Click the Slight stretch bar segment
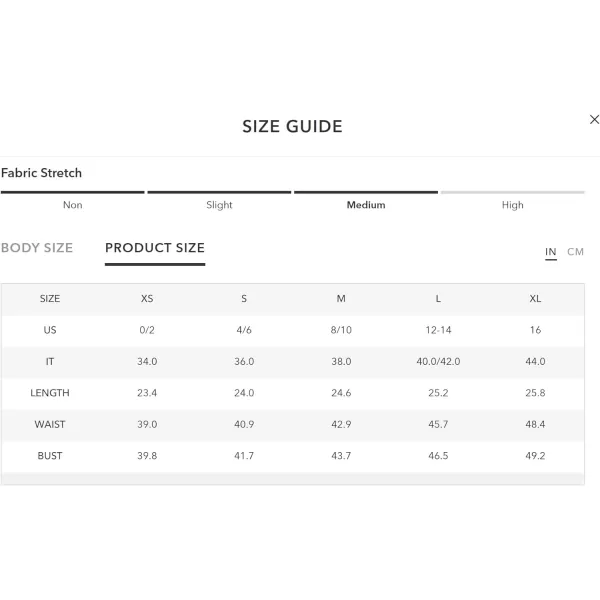 [219, 192]
